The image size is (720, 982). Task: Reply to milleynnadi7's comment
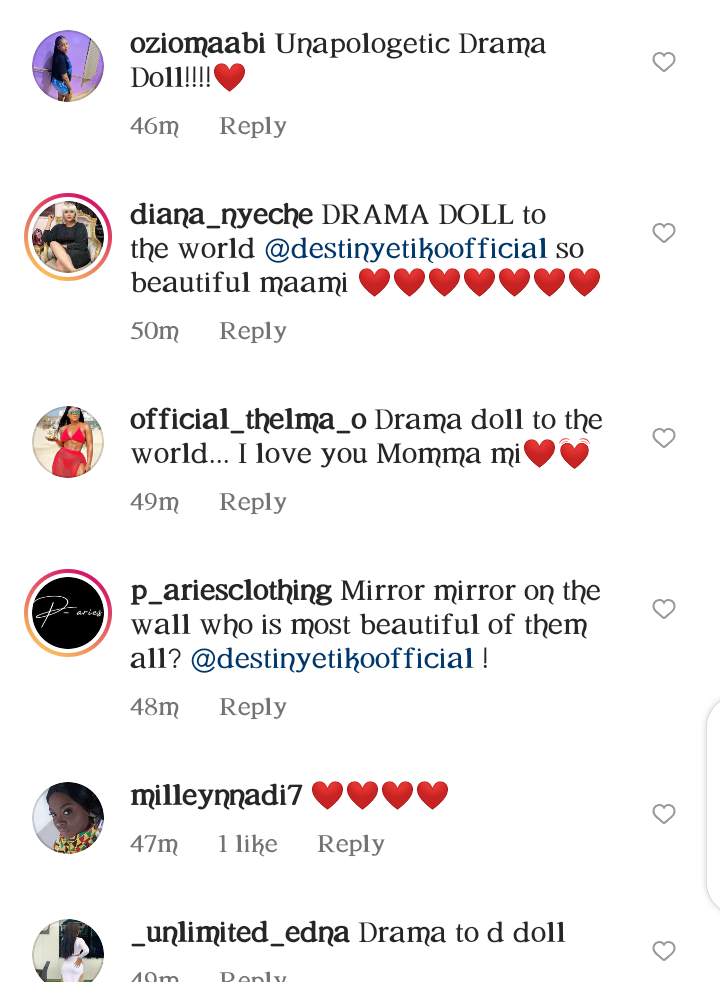pyautogui.click(x=351, y=844)
